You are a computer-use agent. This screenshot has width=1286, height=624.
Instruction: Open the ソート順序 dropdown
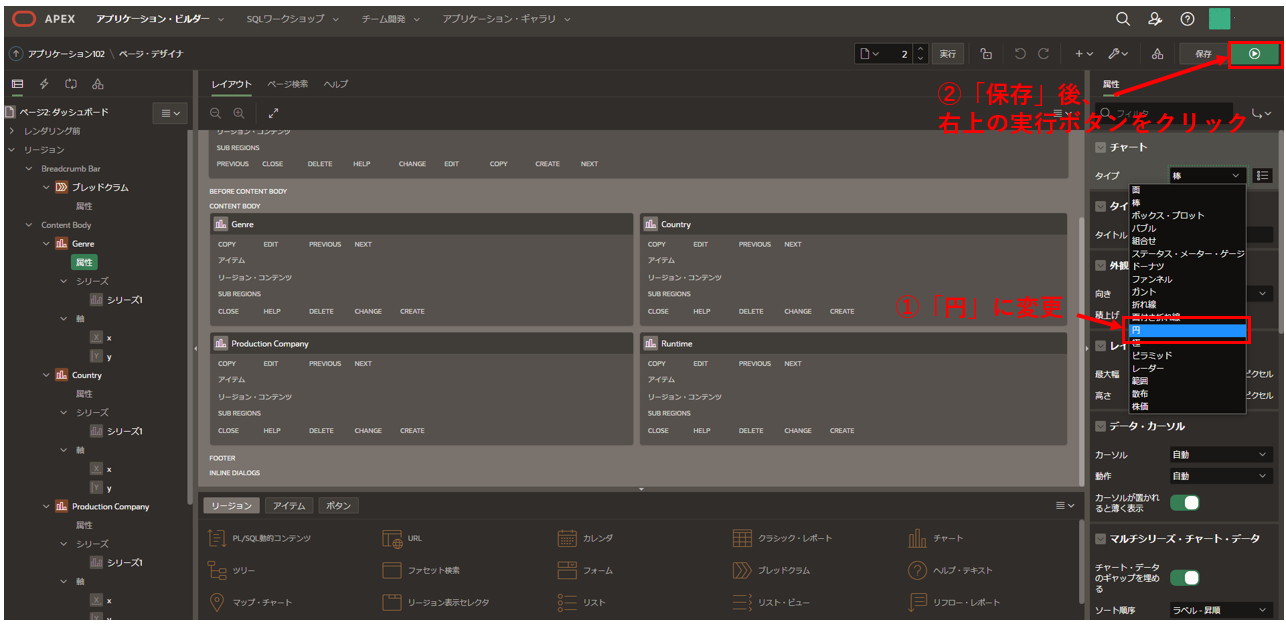(x=1221, y=609)
